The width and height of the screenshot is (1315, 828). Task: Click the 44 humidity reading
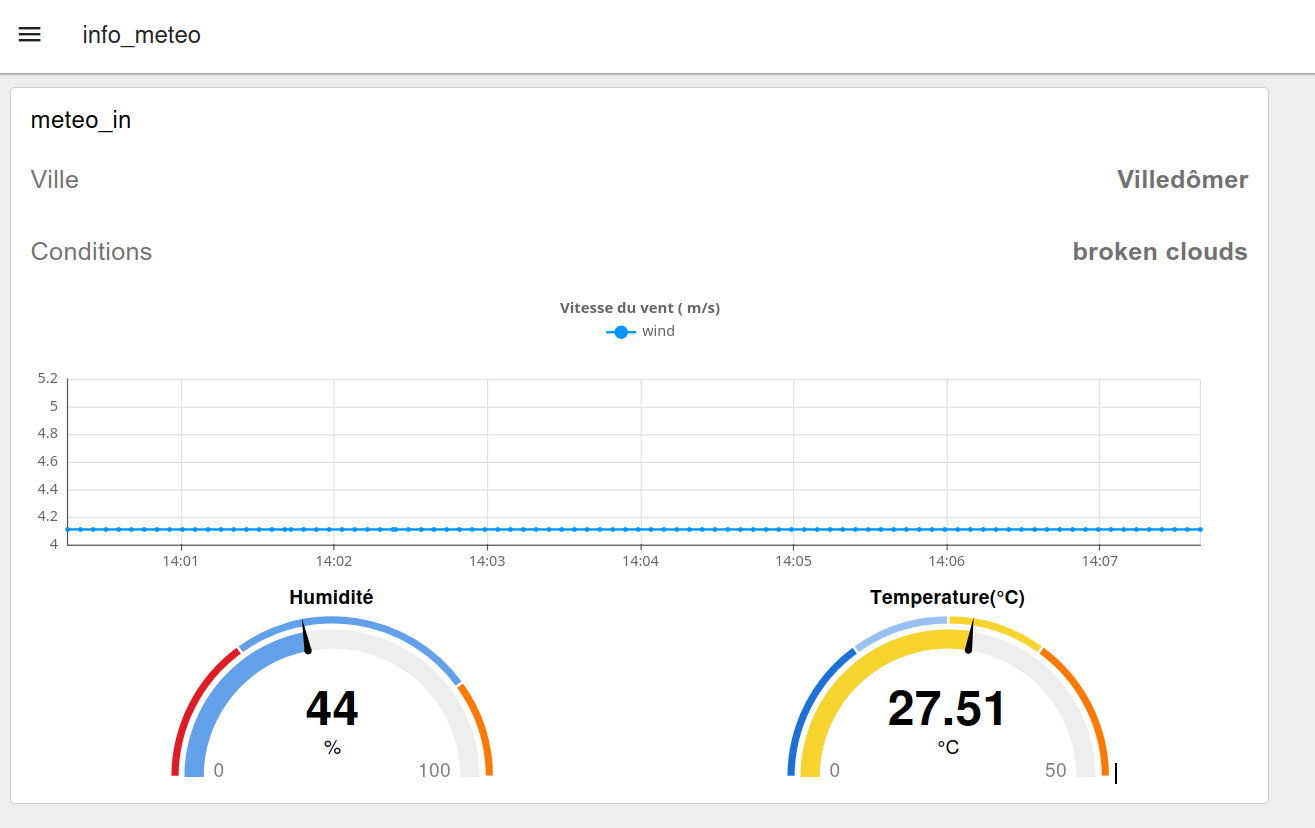click(x=332, y=709)
